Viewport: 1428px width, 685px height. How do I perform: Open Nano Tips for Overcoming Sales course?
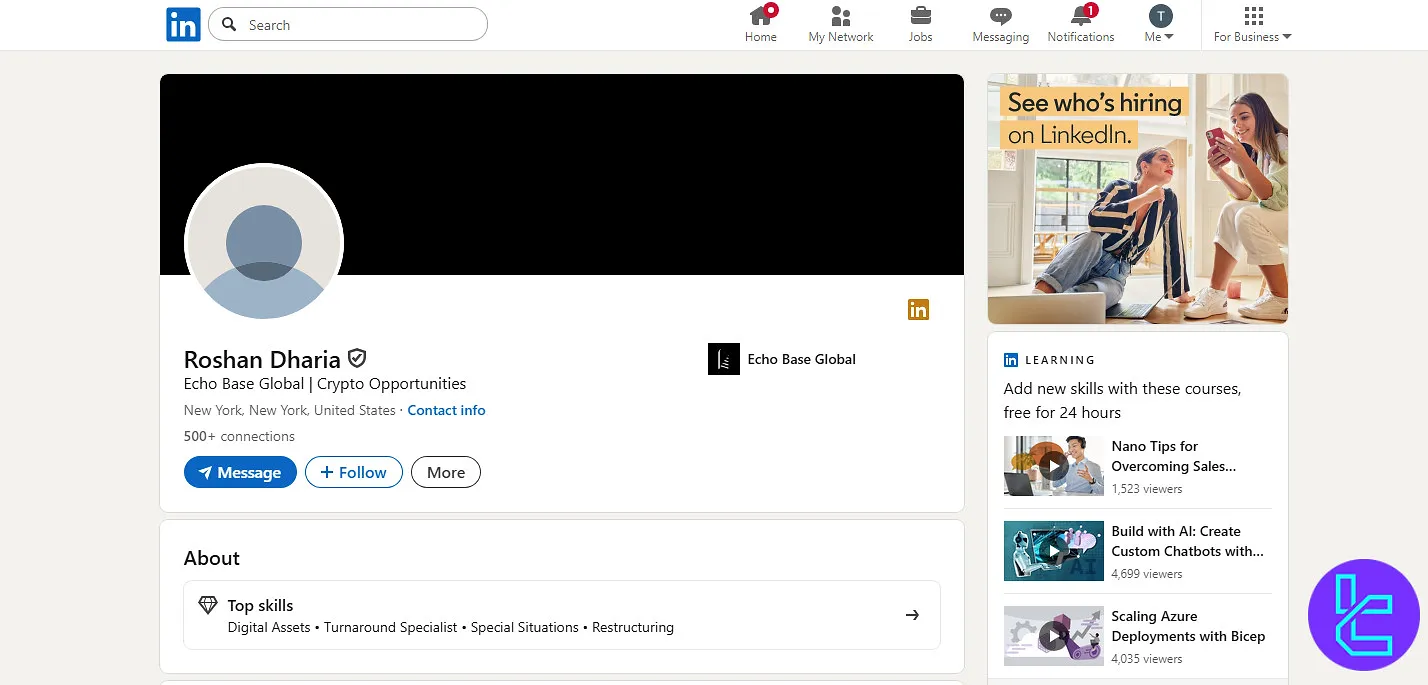(x=1174, y=456)
